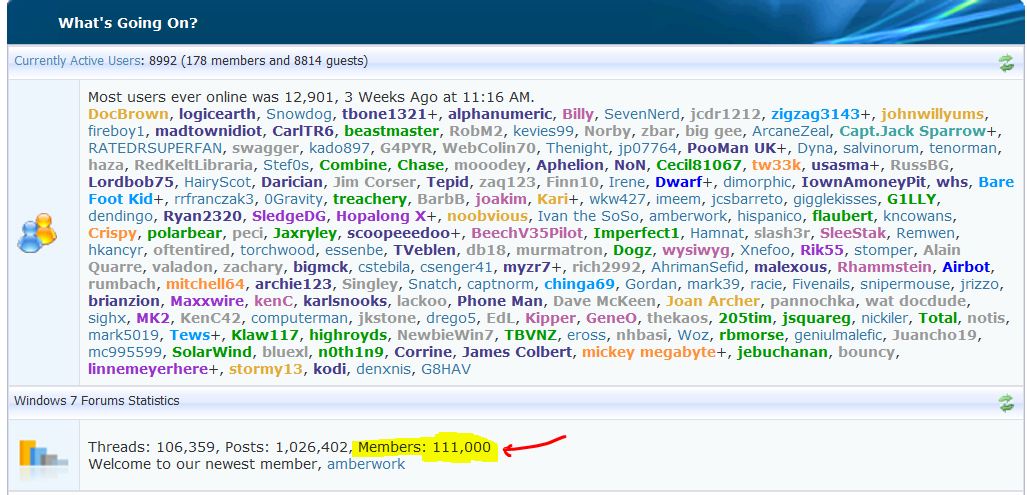This screenshot has height=495, width=1027.
Task: View Dwarf's user profile
Action: click(x=679, y=182)
